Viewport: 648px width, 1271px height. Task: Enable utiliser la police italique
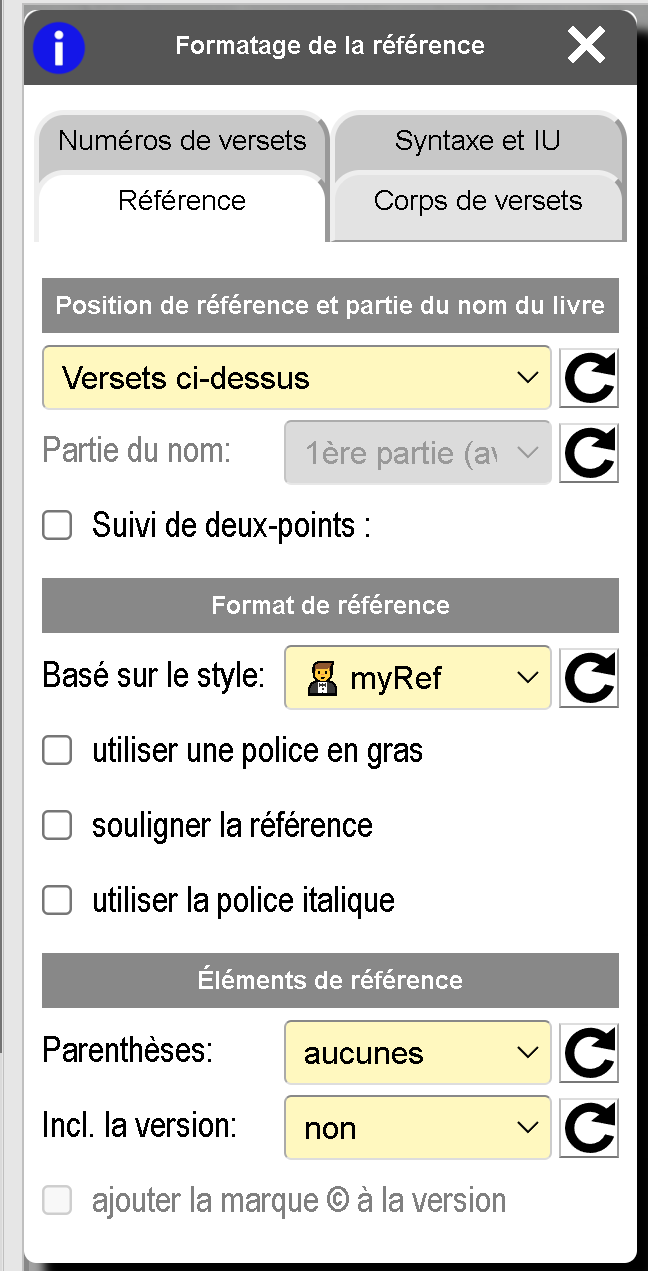click(x=57, y=900)
